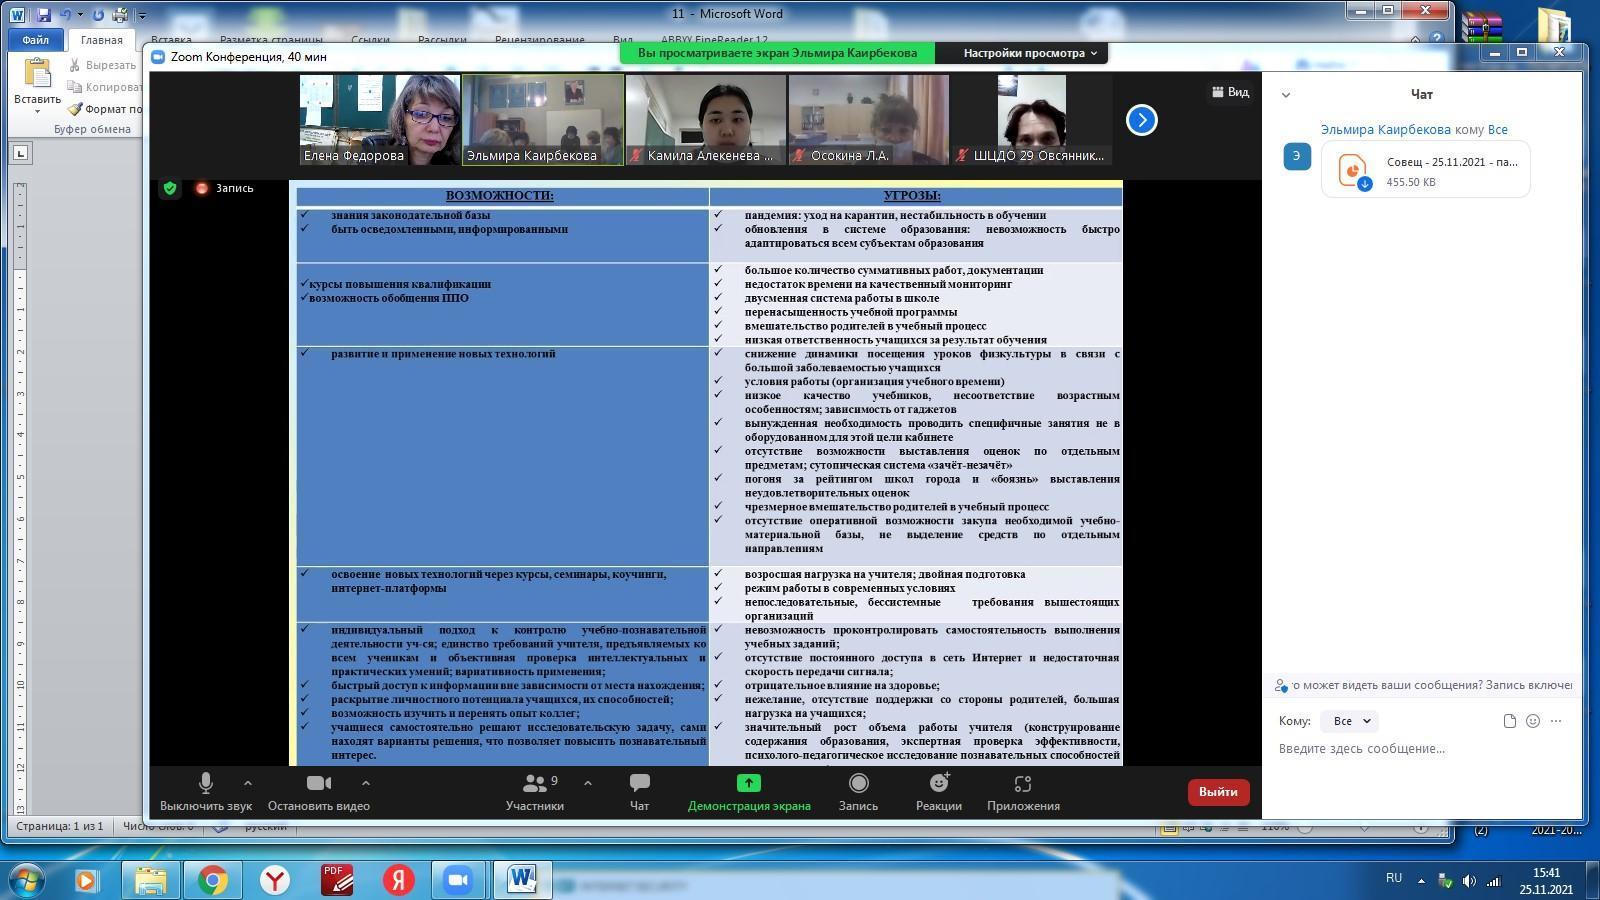Undo last action in Word
The height and width of the screenshot is (900, 1600).
point(66,15)
